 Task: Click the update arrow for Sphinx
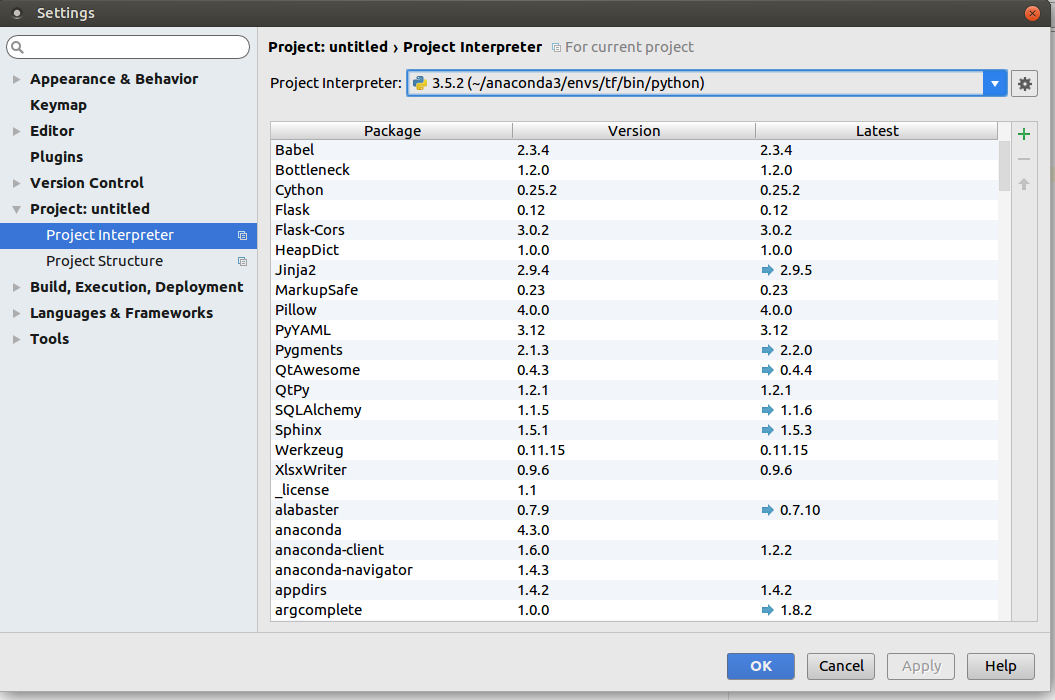pos(767,430)
